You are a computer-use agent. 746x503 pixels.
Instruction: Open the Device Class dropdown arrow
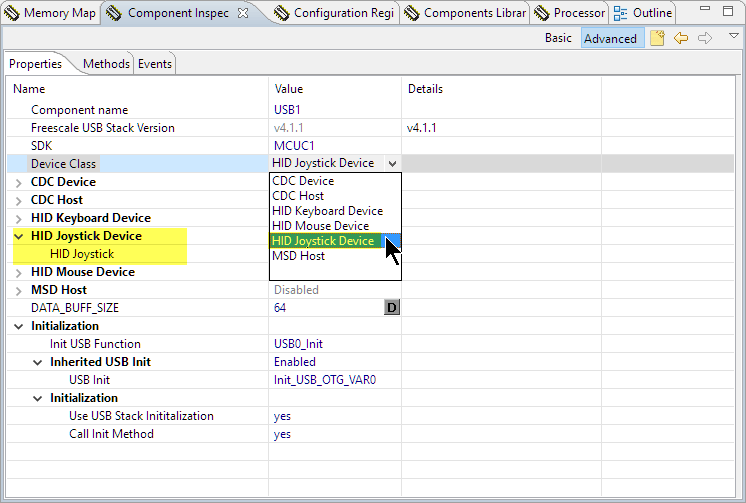[x=392, y=163]
